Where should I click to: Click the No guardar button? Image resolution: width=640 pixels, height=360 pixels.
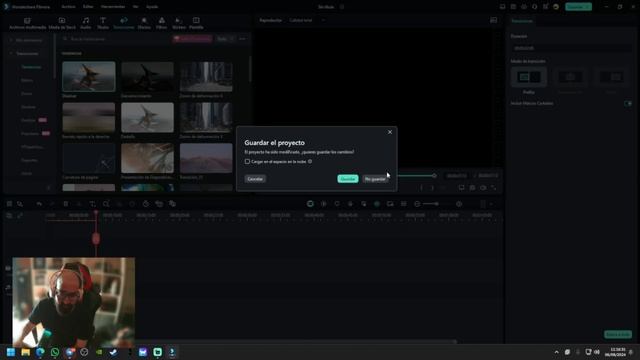[x=375, y=179]
